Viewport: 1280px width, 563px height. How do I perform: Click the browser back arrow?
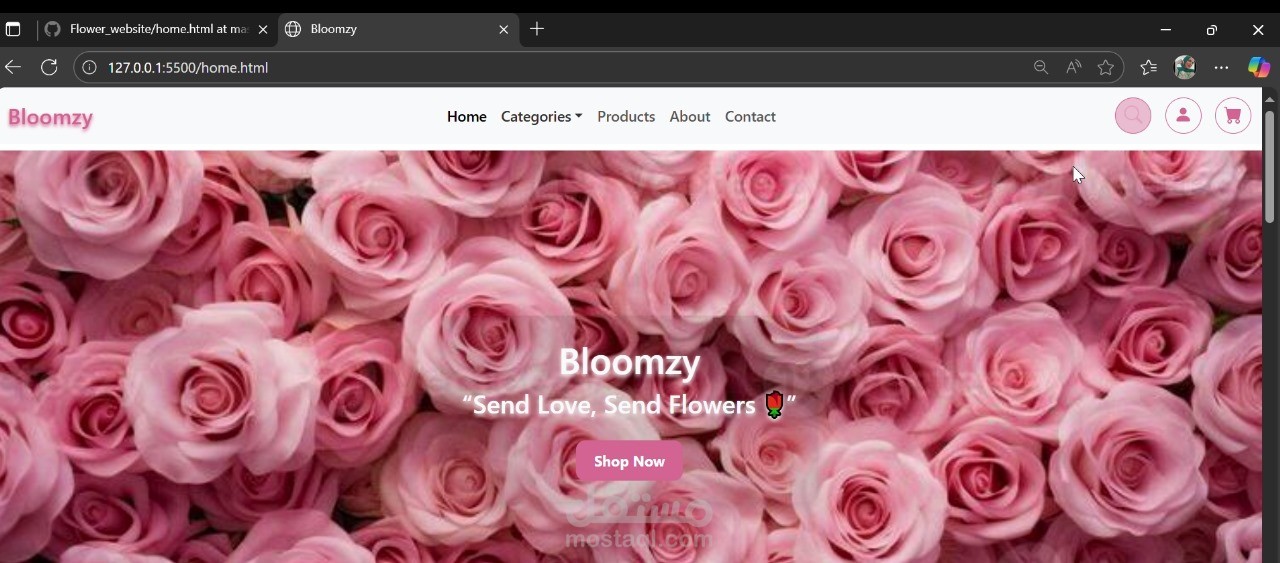point(13,68)
